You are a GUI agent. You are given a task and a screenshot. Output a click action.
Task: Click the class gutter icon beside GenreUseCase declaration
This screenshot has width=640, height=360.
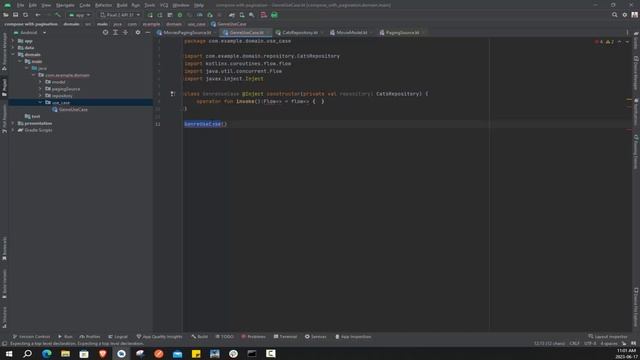pyautogui.click(x=173, y=94)
